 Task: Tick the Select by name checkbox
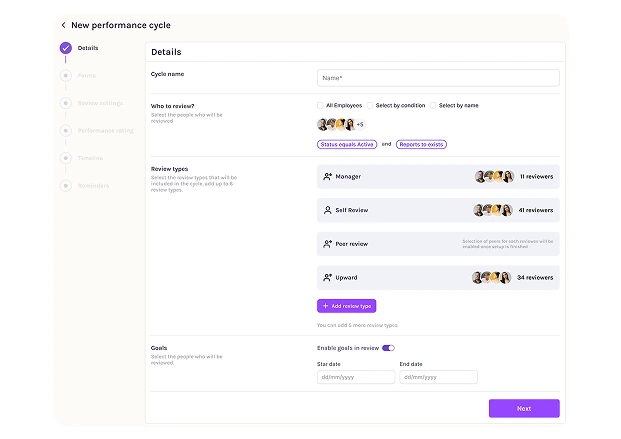click(433, 105)
